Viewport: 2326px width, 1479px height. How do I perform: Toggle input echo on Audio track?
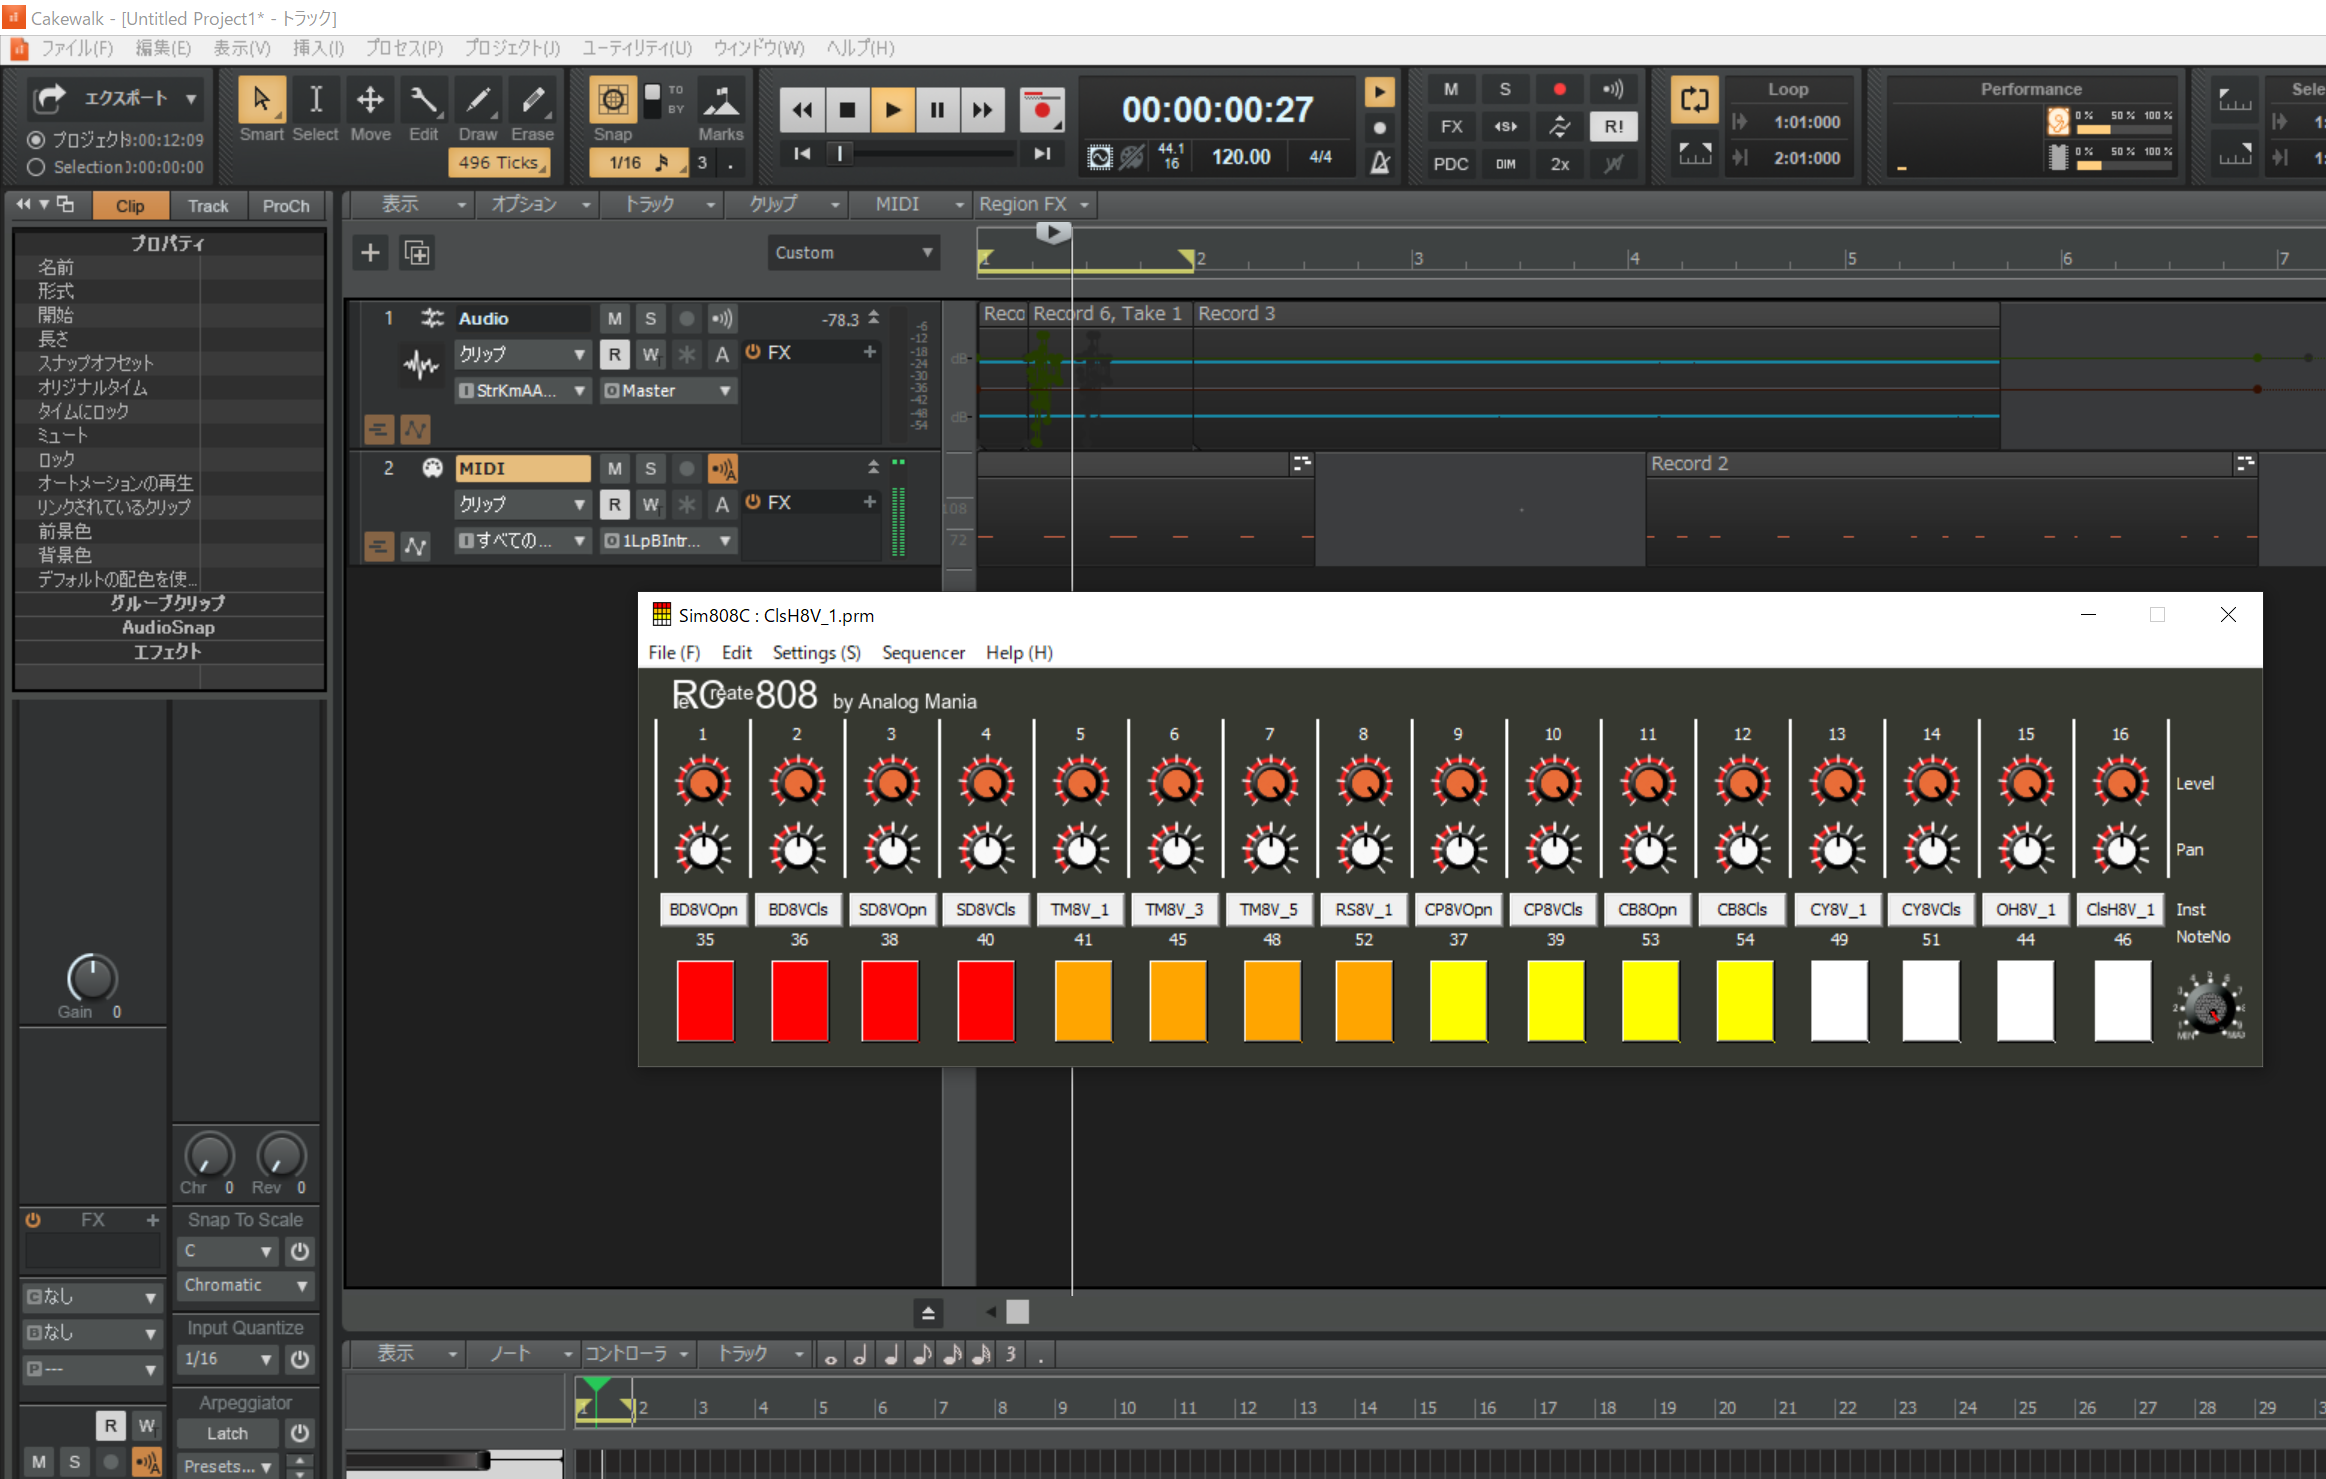pos(722,319)
